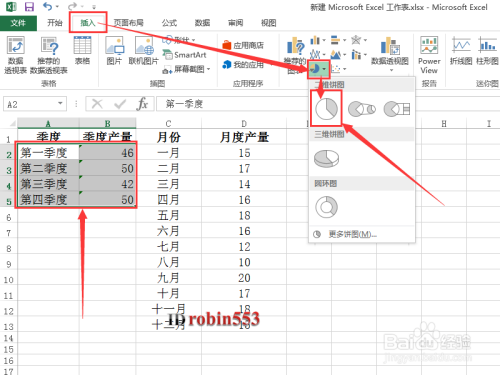Screen dimensions: 500x375
Task: Switch to the 审阅 (Review) tab
Action: (x=235, y=23)
